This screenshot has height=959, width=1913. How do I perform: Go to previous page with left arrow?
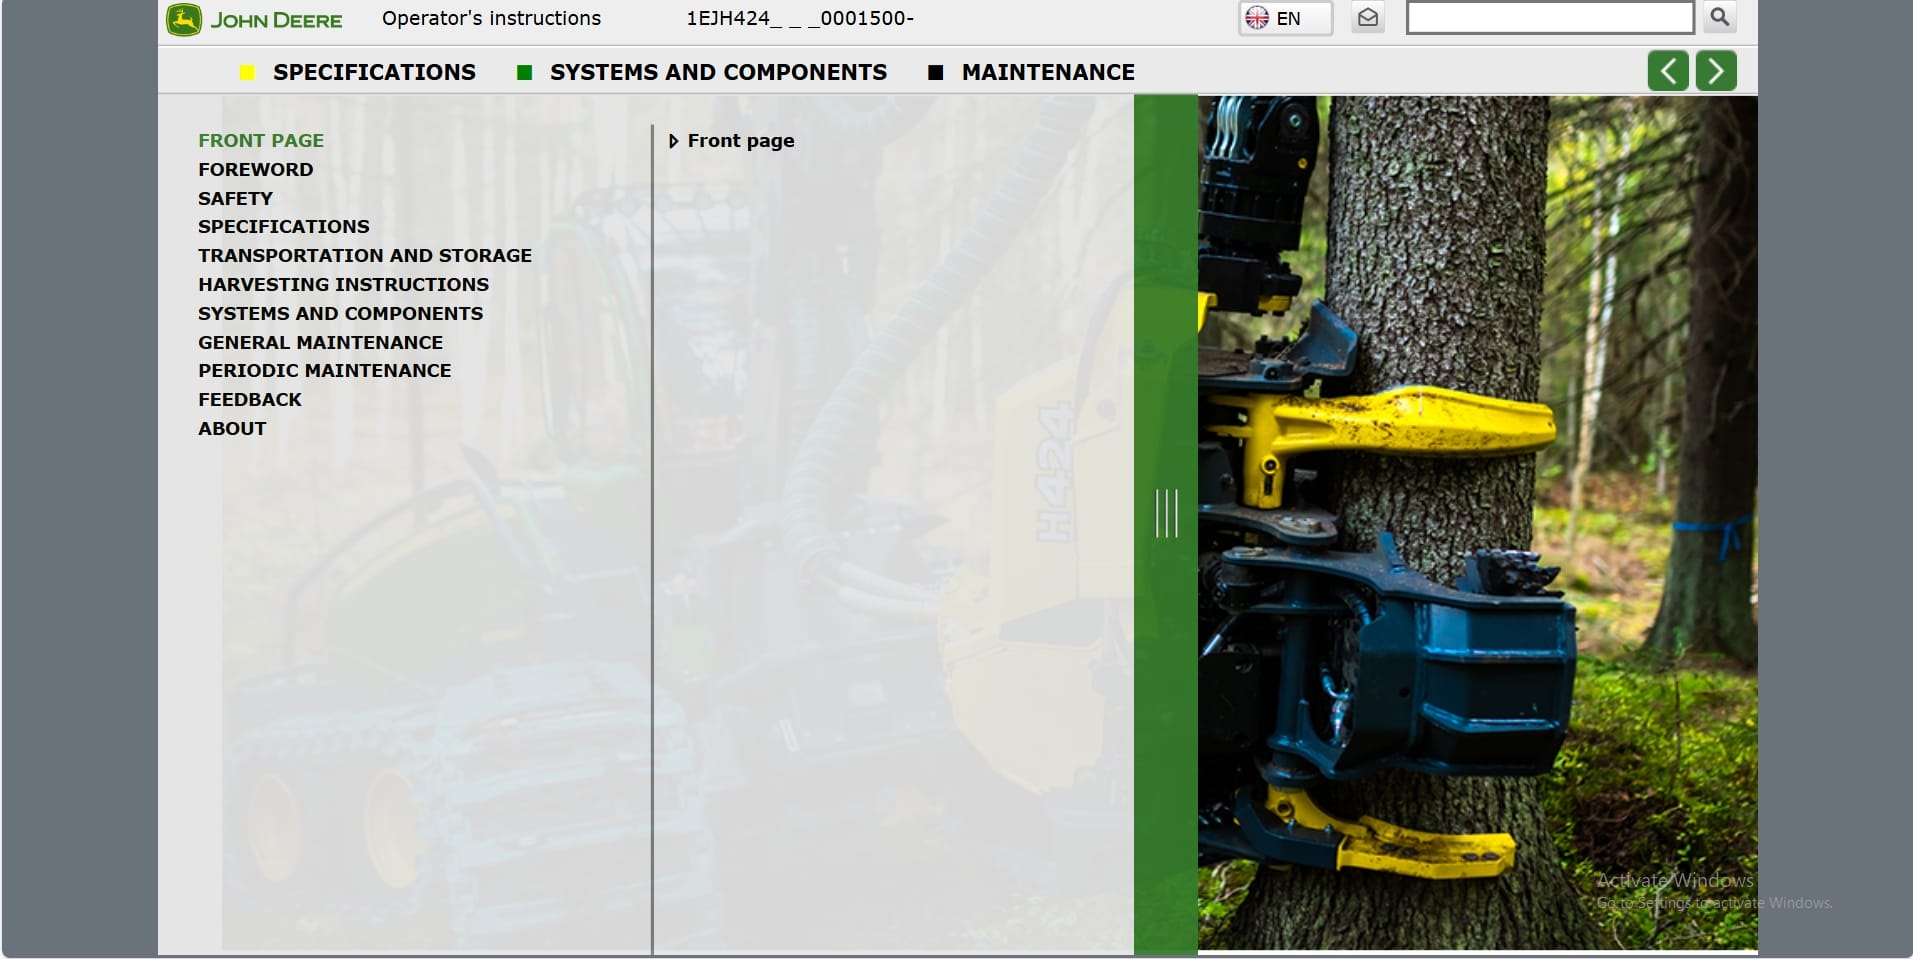(x=1668, y=71)
